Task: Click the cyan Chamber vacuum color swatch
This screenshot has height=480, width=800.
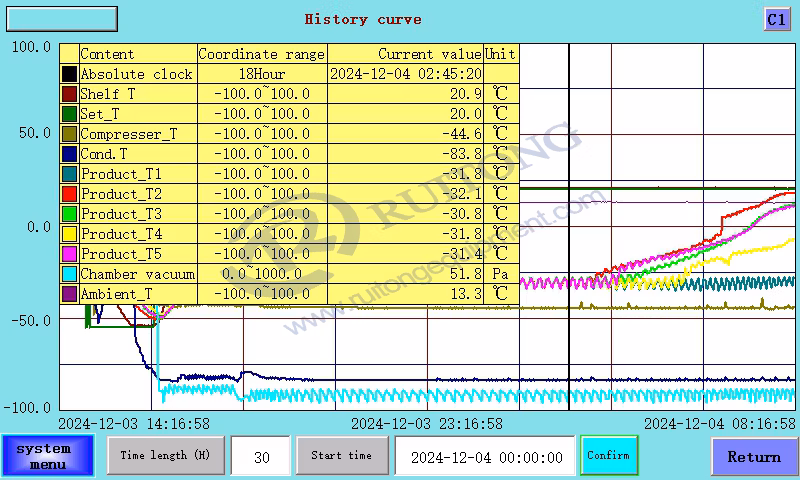Action: click(69, 274)
